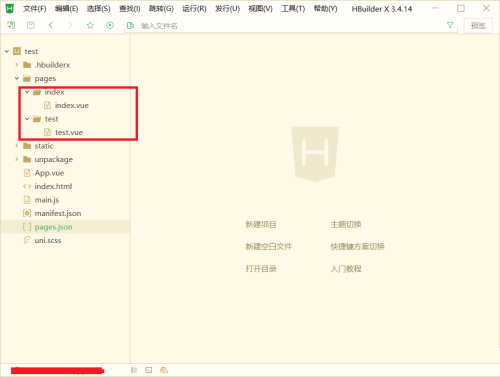Expand the static folder chevron

(17, 146)
